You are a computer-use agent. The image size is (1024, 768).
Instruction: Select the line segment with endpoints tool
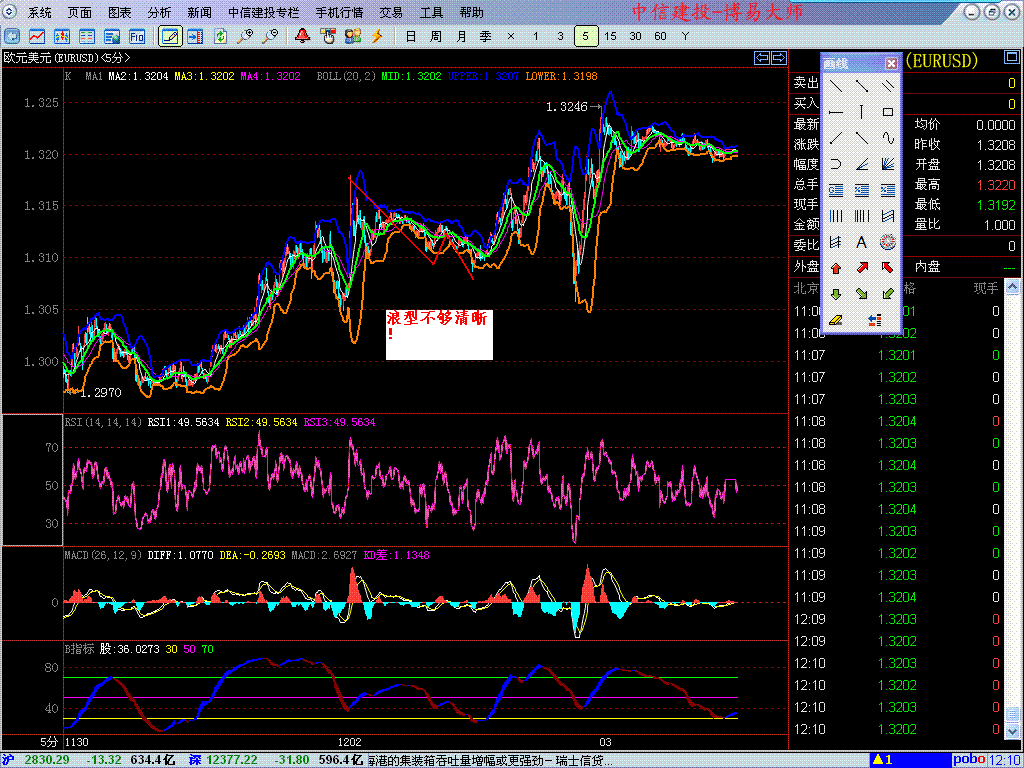pyautogui.click(x=861, y=86)
